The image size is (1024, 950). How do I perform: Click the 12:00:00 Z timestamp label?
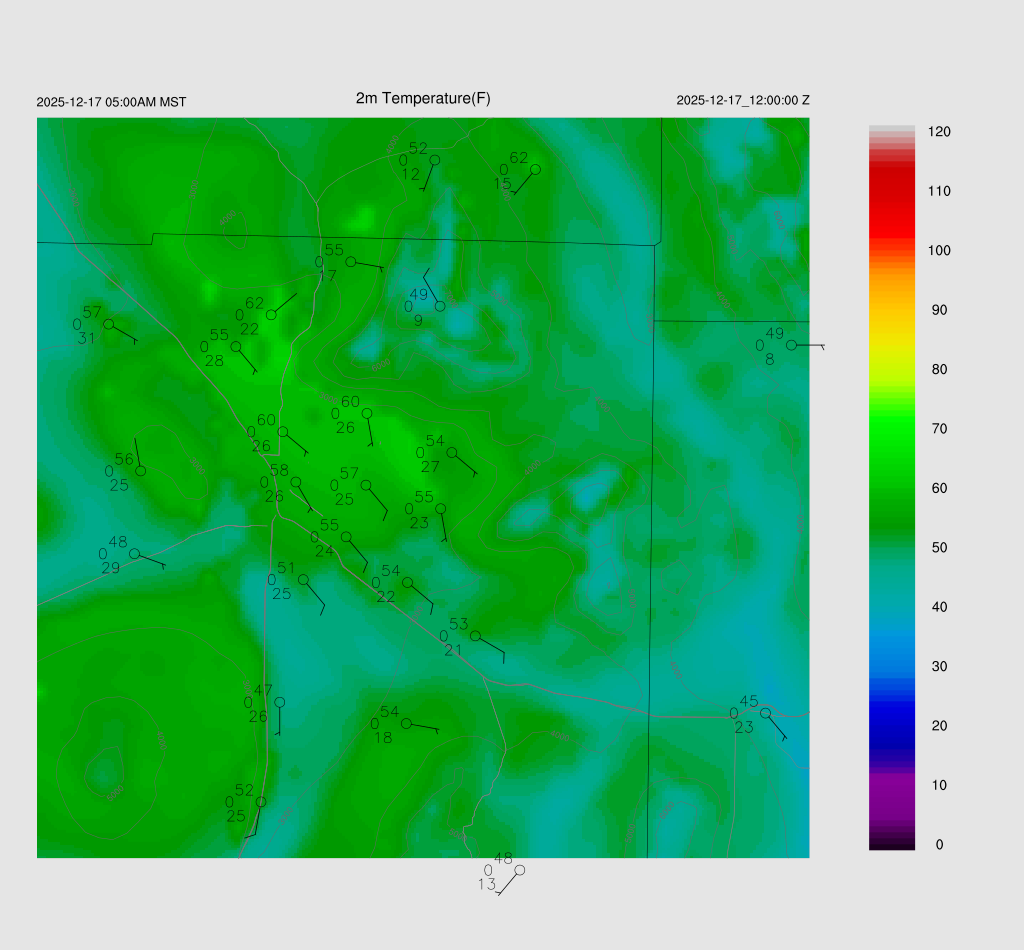(743, 101)
